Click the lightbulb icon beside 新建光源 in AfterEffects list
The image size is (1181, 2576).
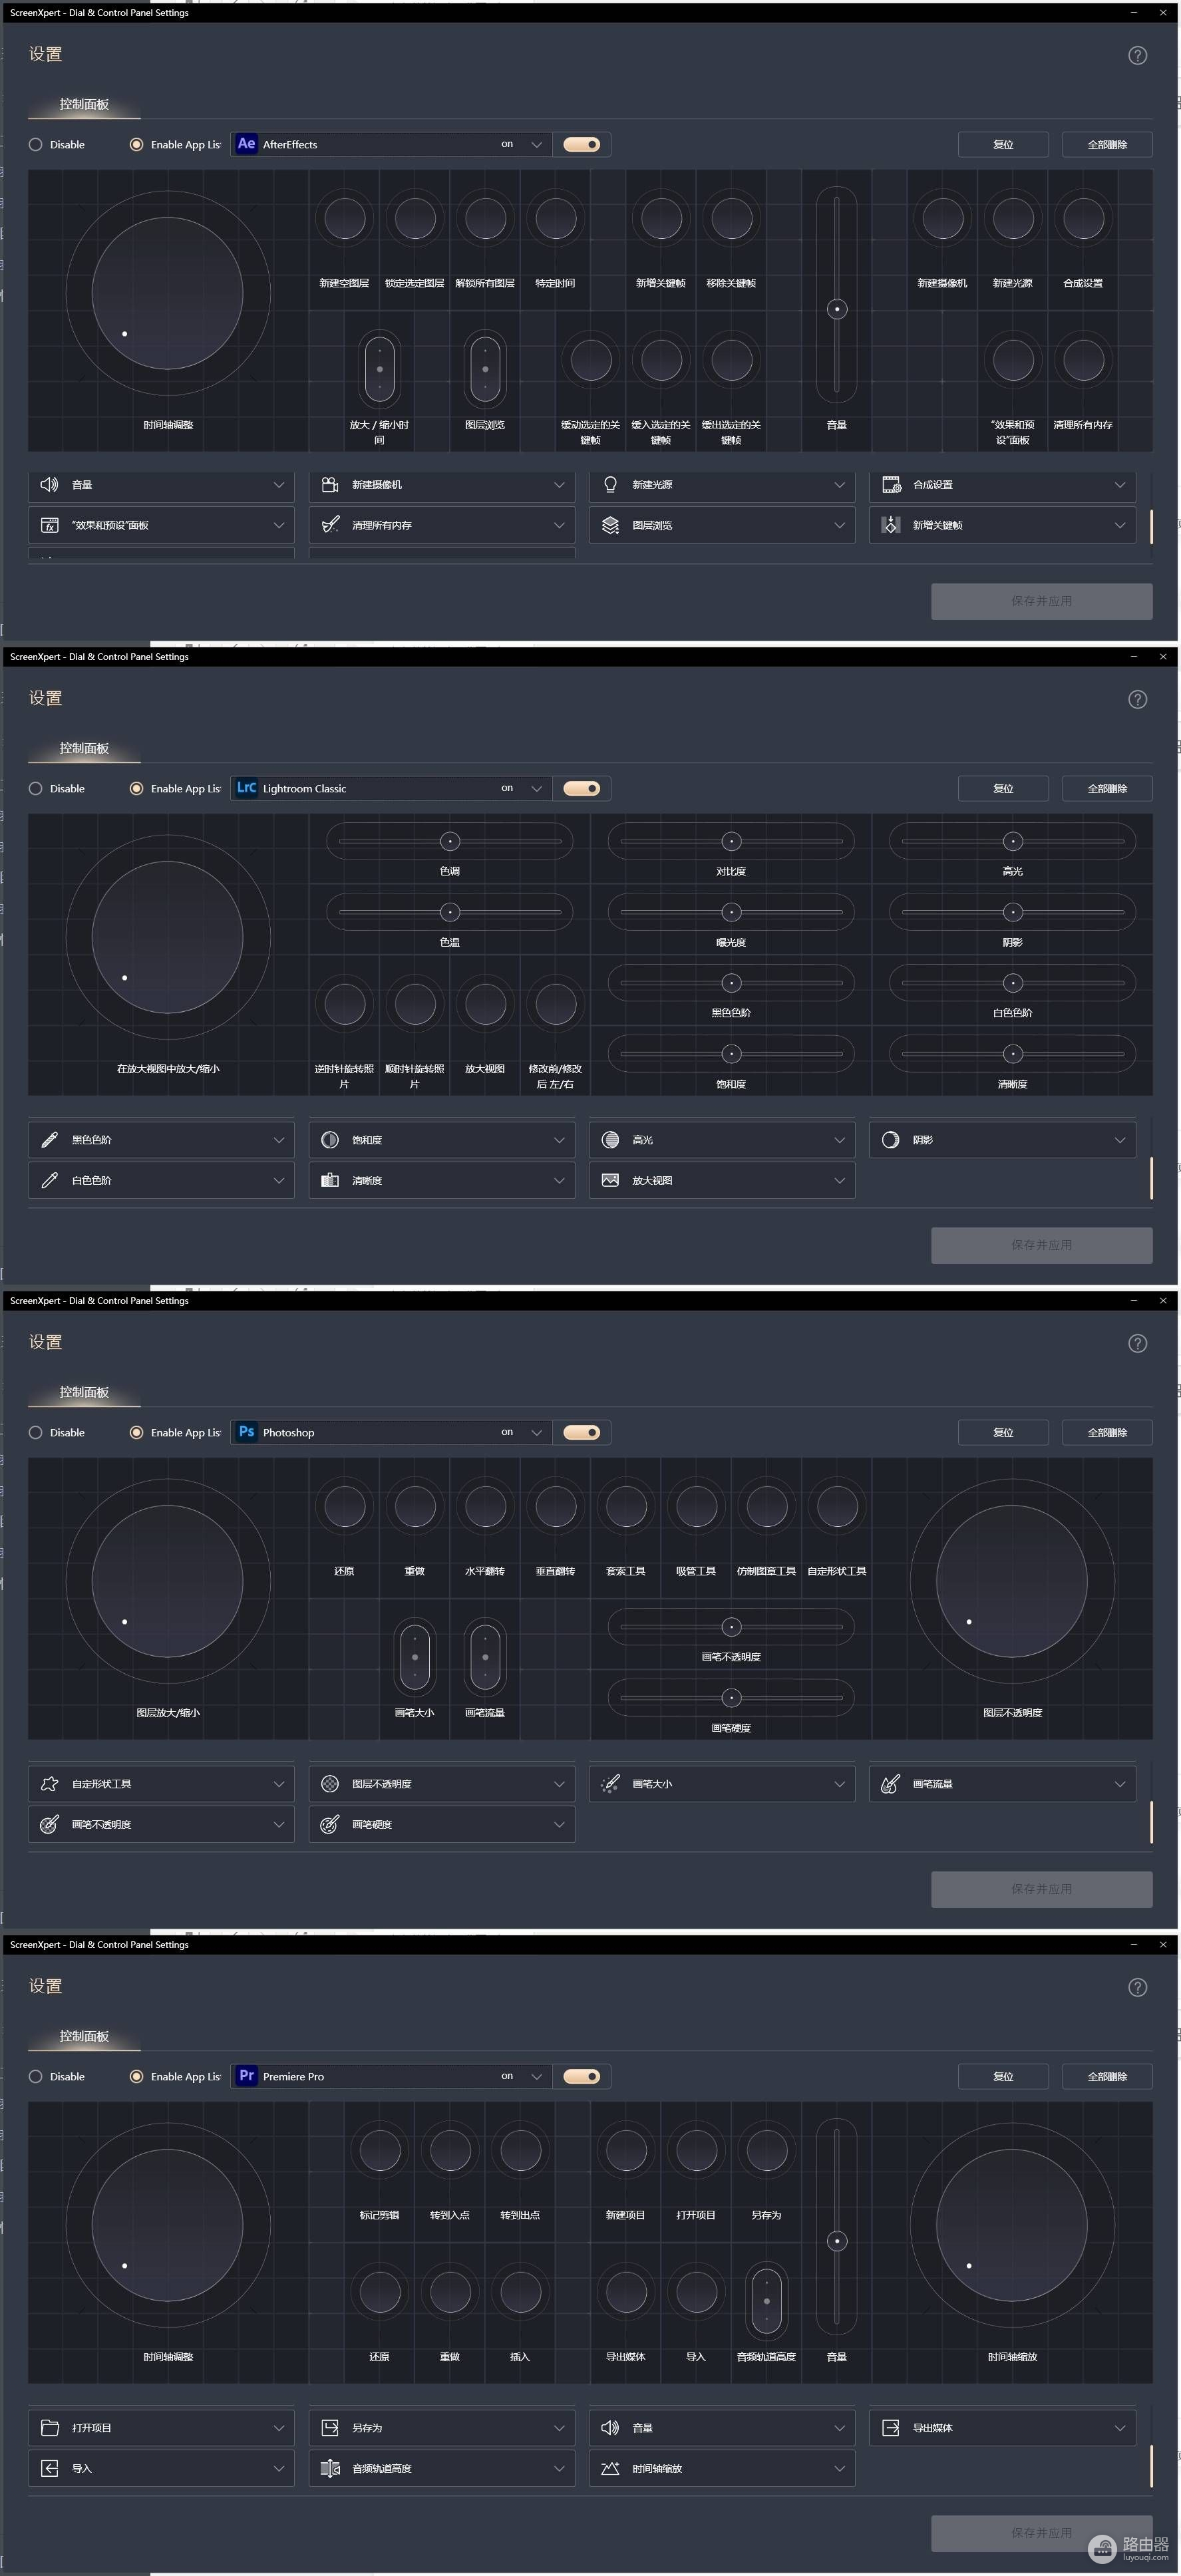(610, 484)
